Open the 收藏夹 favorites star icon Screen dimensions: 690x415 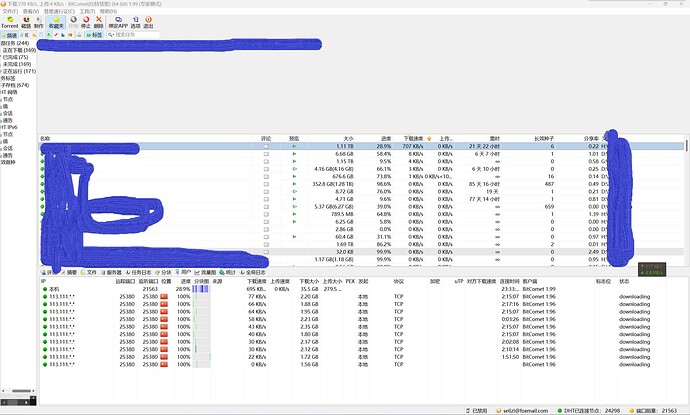(56, 22)
